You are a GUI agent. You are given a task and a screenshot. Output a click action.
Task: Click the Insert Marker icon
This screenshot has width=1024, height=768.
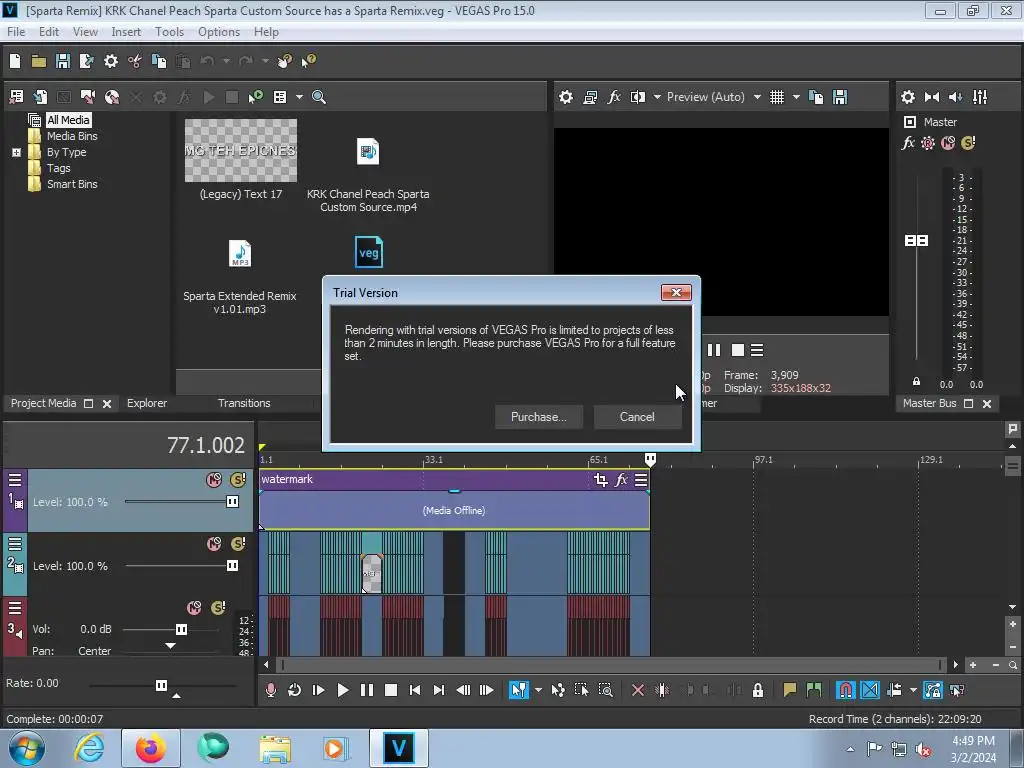(x=790, y=690)
